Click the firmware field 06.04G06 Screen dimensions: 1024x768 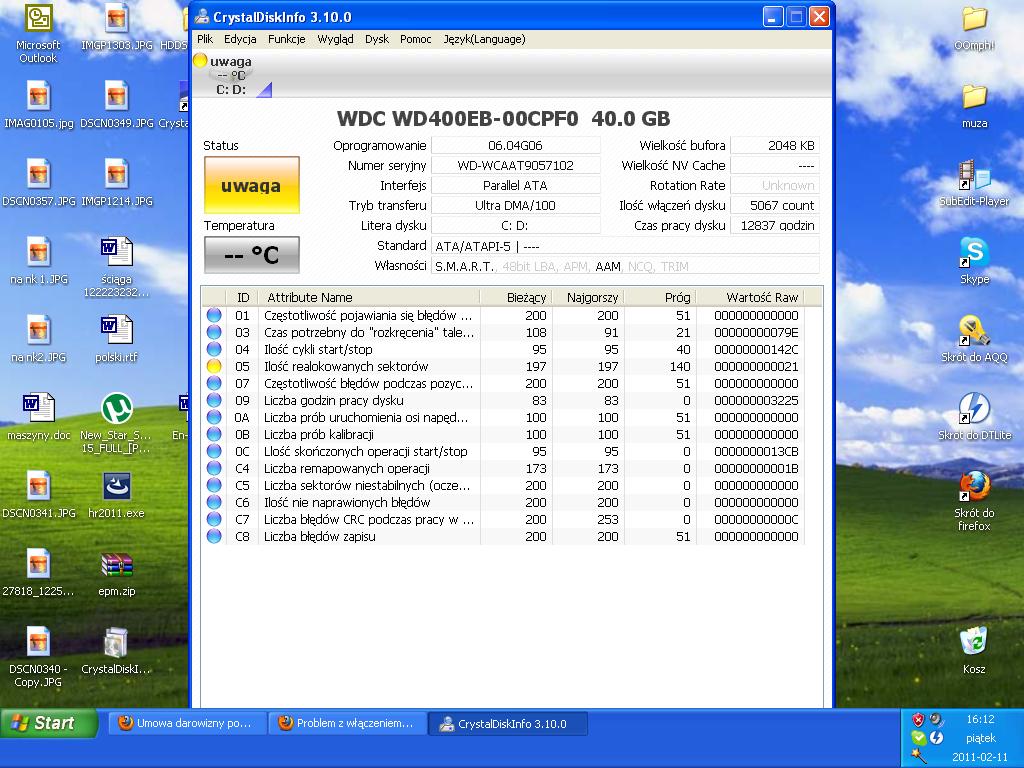(x=515, y=146)
